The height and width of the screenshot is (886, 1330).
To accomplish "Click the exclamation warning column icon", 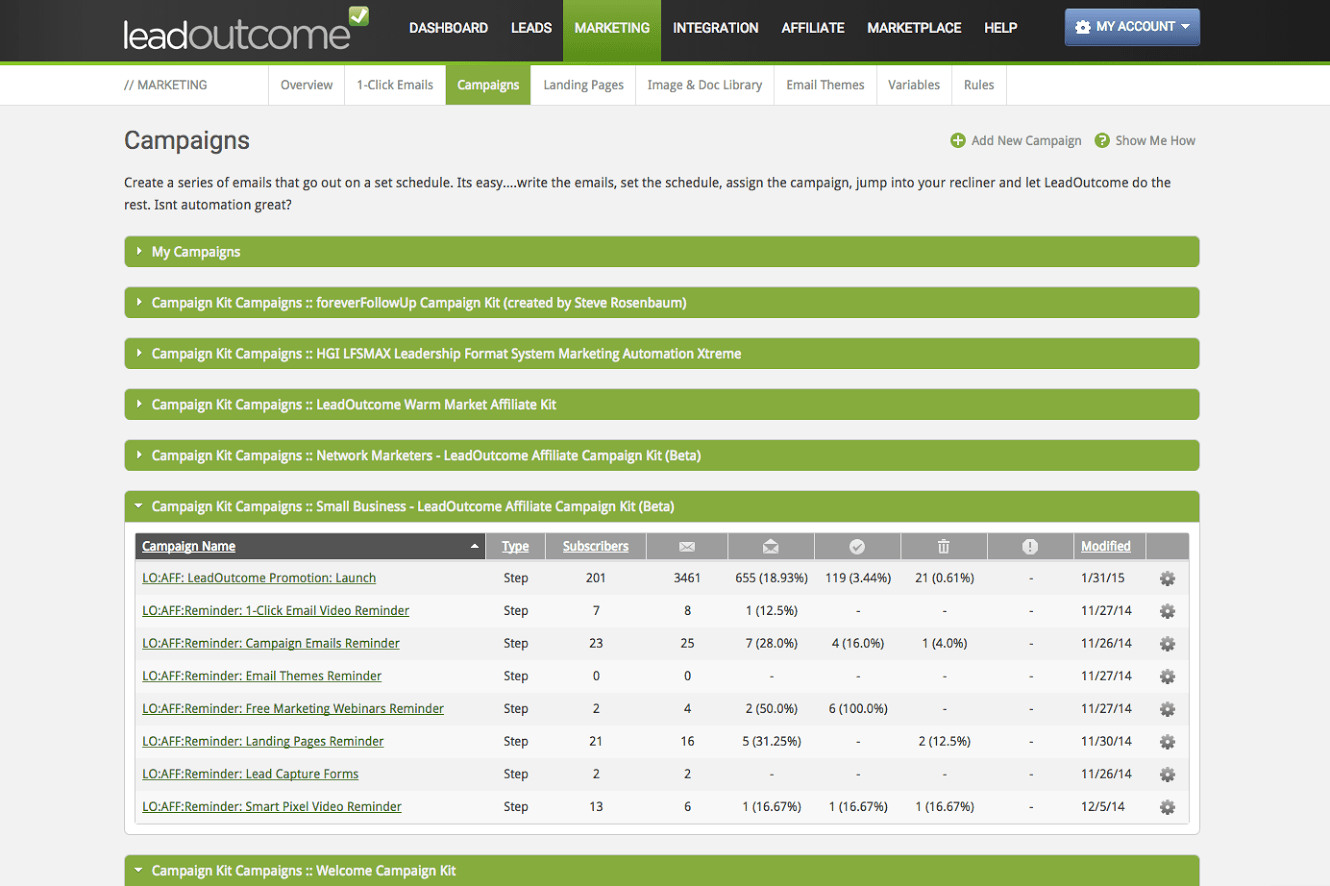I will tap(1030, 546).
